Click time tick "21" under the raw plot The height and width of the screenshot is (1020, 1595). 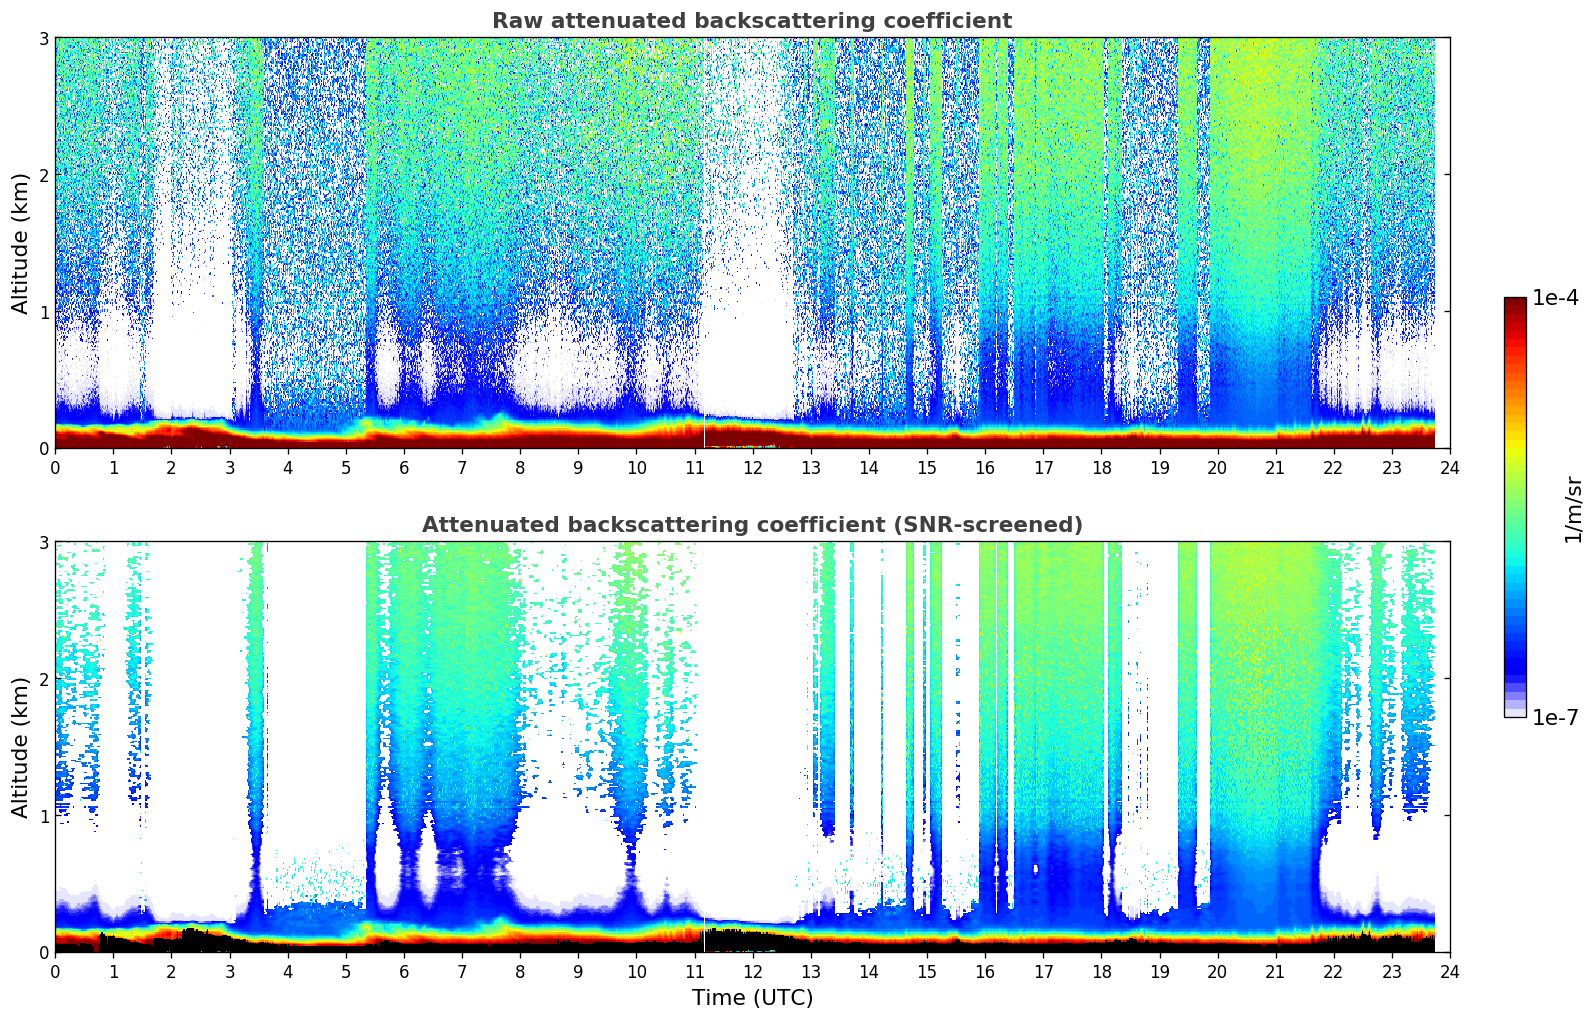coord(1275,467)
